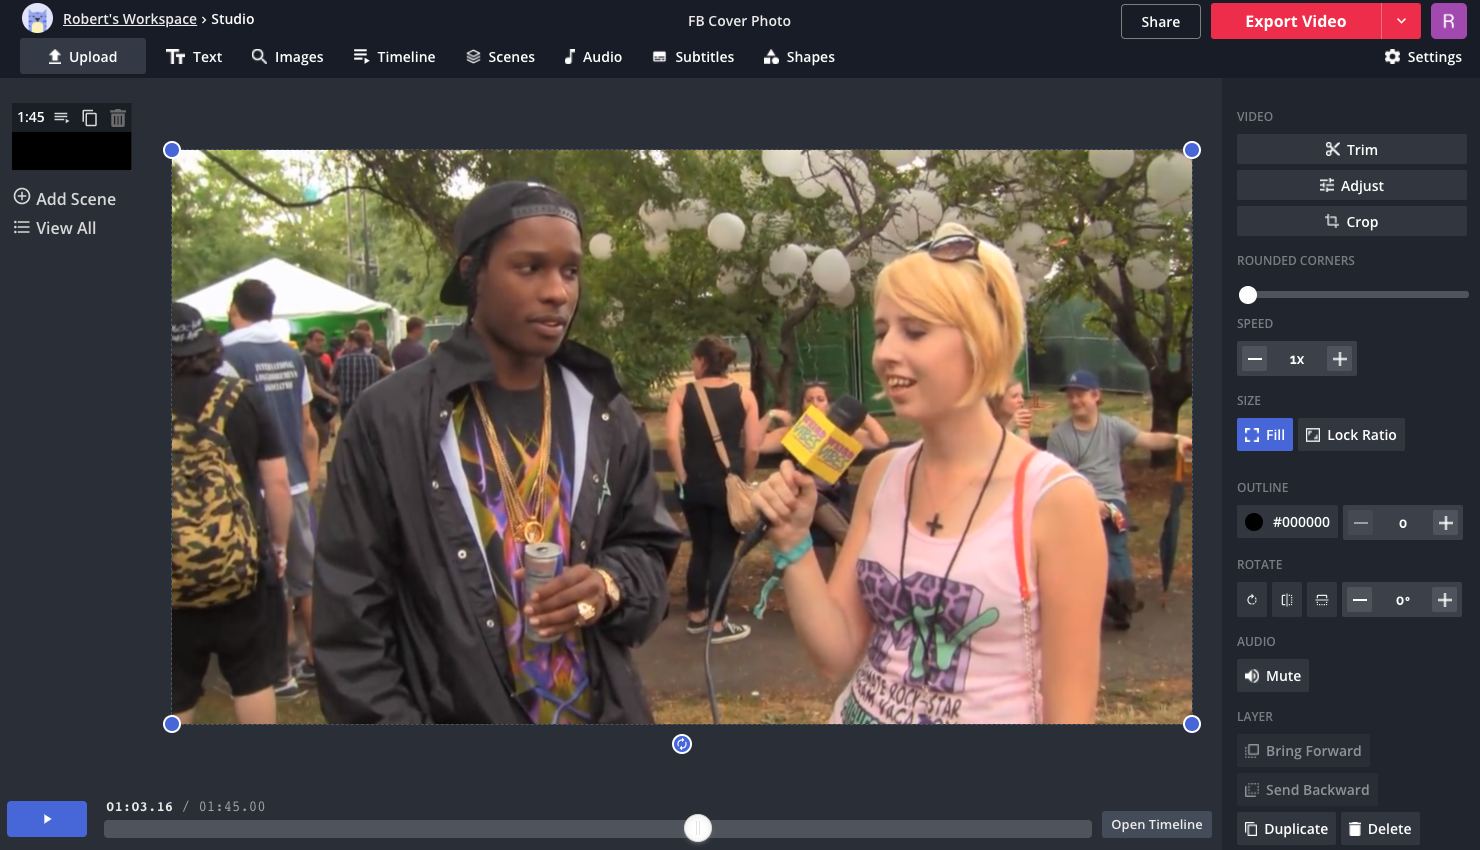Flip the video vertically
The width and height of the screenshot is (1480, 850).
[1322, 600]
